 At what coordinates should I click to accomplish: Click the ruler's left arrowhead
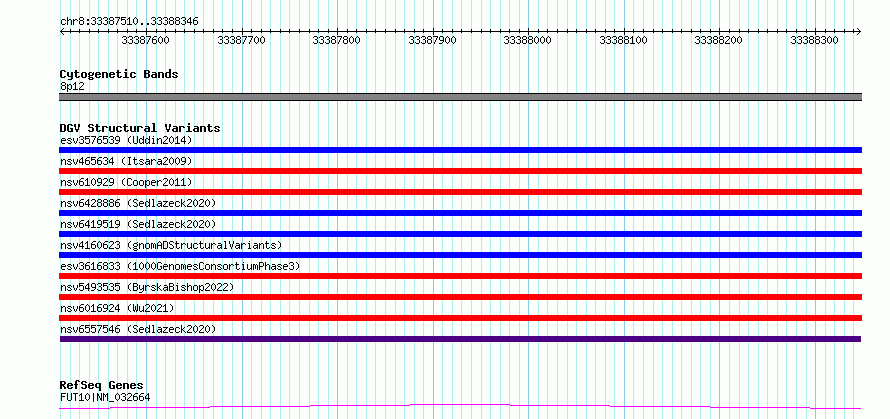coord(62,32)
